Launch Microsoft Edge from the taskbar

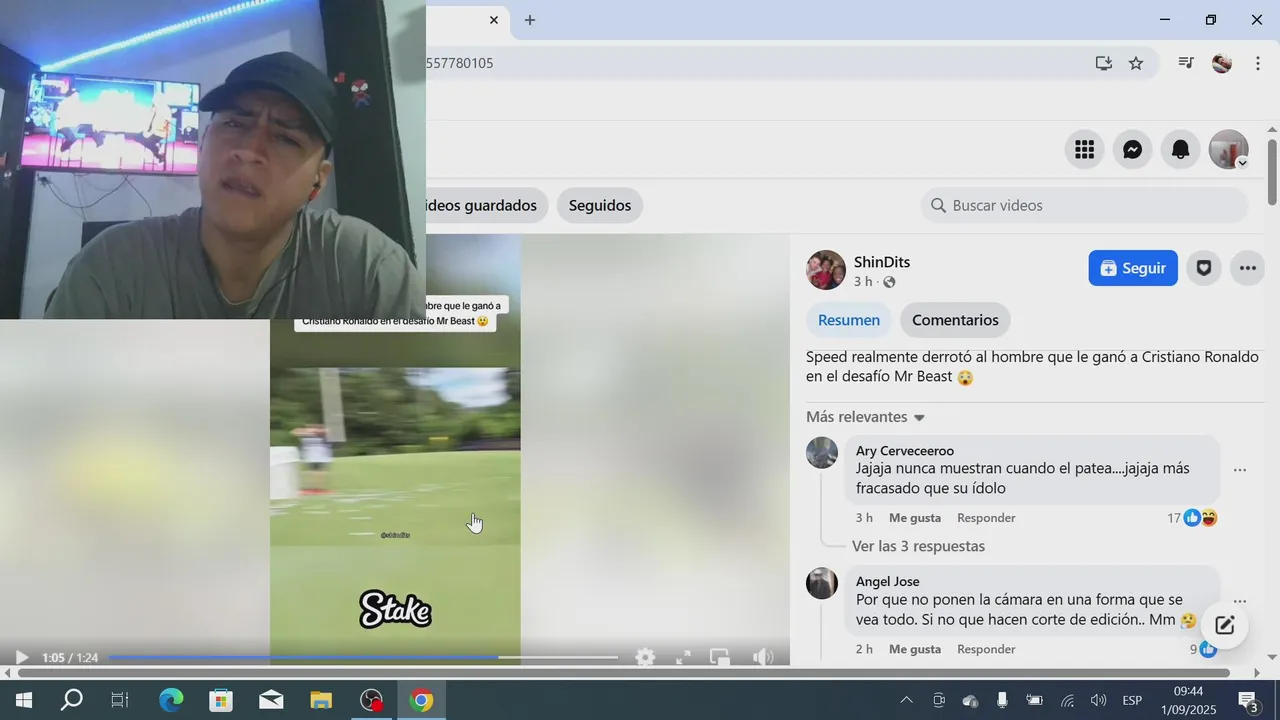point(171,700)
